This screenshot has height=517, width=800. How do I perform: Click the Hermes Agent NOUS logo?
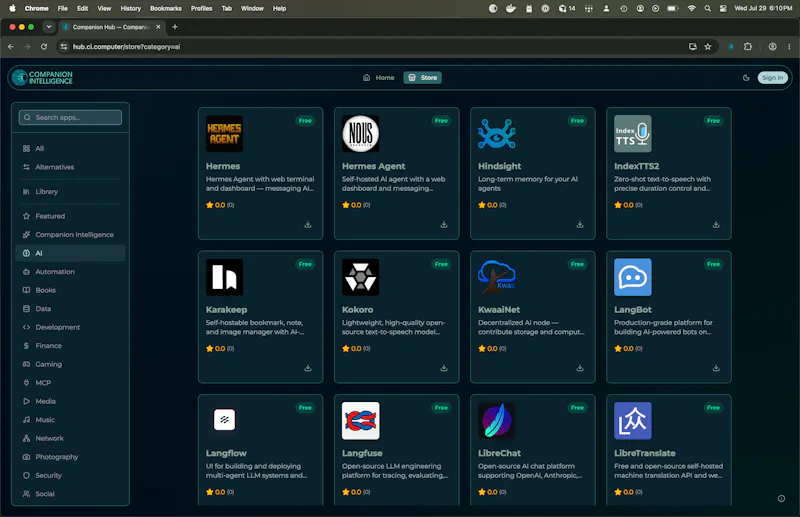[360, 134]
